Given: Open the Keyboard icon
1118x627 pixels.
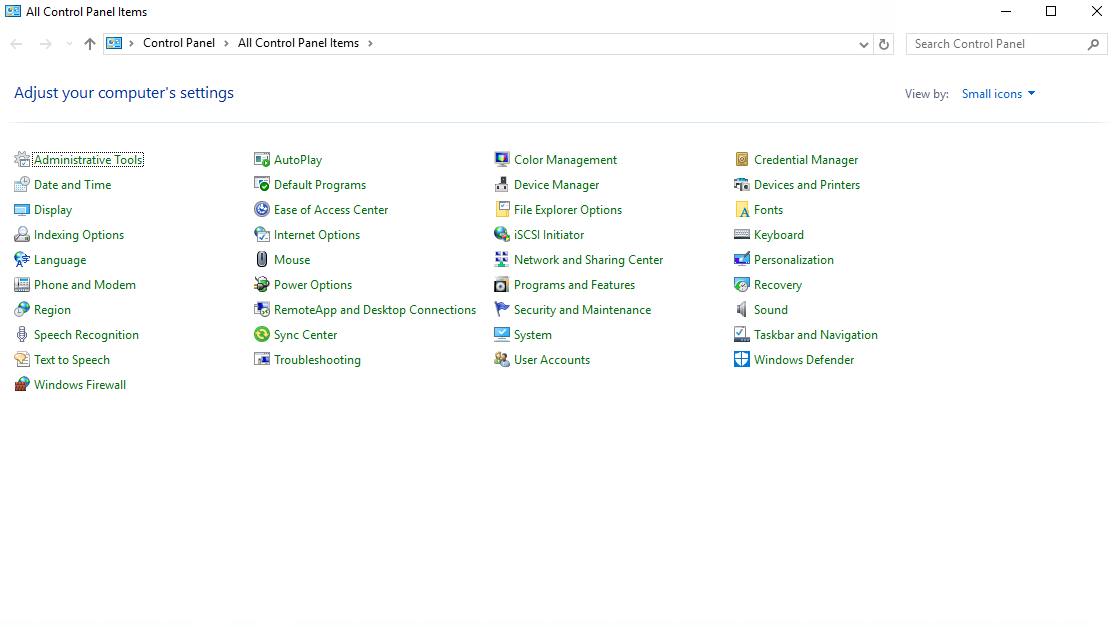Looking at the screenshot, I should point(742,235).
